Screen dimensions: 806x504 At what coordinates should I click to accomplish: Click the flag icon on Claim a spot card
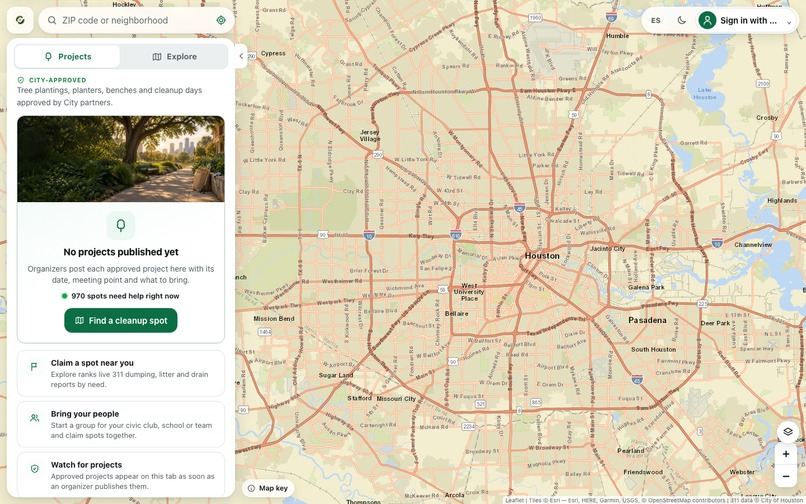pyautogui.click(x=34, y=367)
